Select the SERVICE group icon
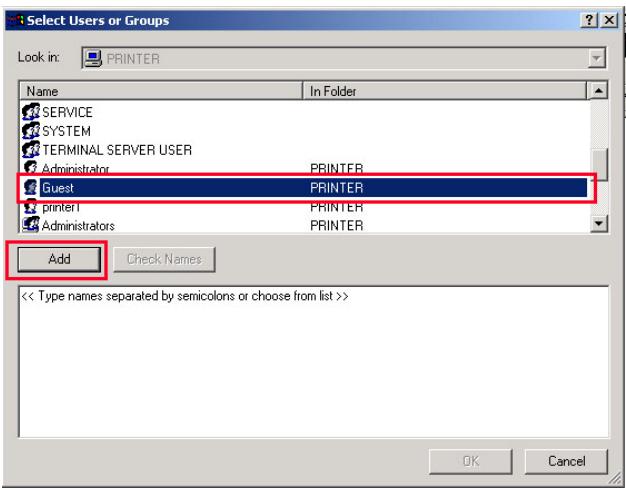 tap(31, 112)
